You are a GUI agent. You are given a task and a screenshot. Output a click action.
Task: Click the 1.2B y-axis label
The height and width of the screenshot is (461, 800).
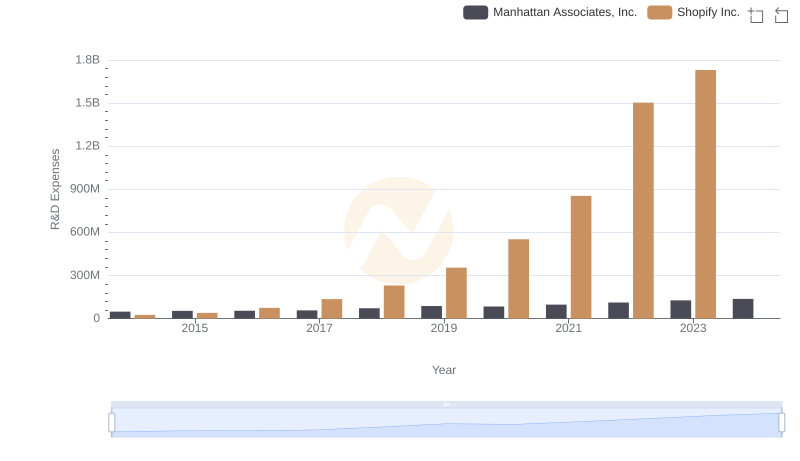click(x=88, y=146)
